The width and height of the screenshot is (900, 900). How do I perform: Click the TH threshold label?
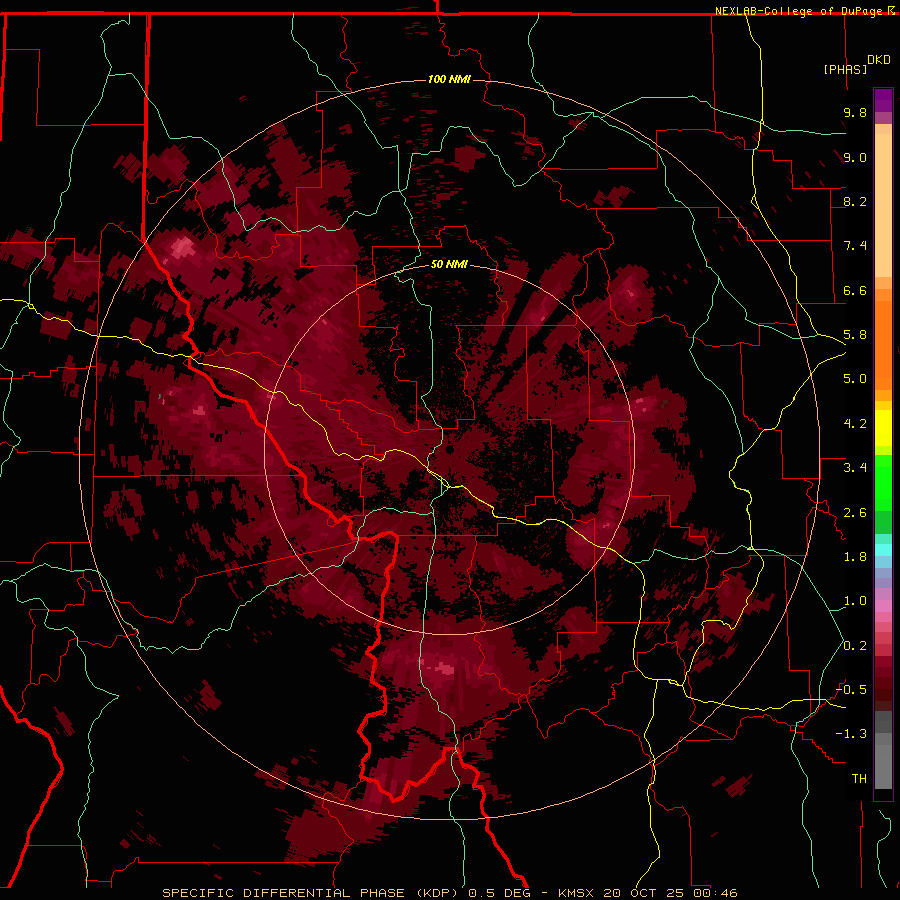pyautogui.click(x=859, y=779)
